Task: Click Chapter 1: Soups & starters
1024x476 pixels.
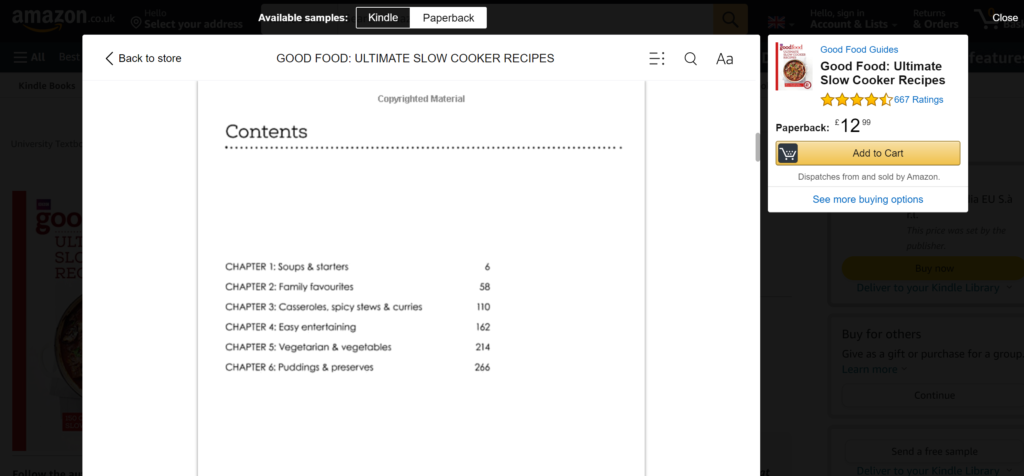Action: point(287,266)
